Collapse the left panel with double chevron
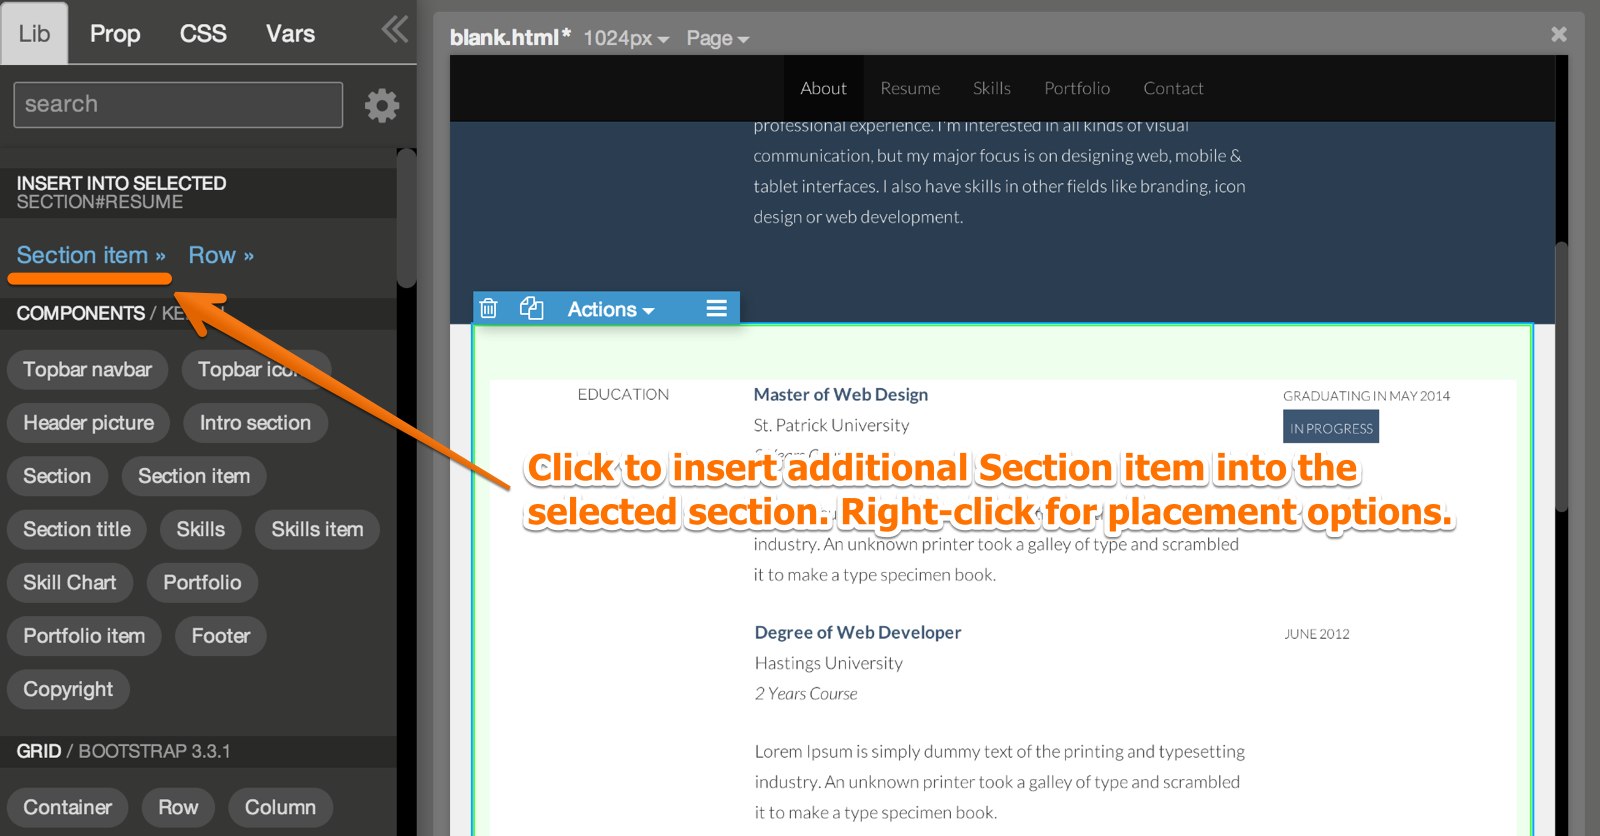Image resolution: width=1600 pixels, height=836 pixels. 395,30
